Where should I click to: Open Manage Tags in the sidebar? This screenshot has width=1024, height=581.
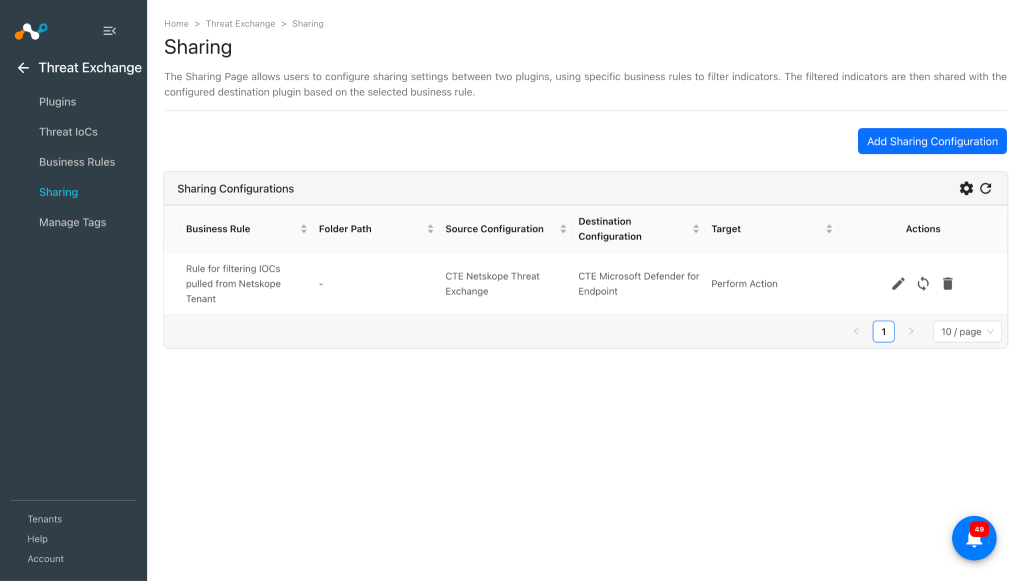pos(72,223)
